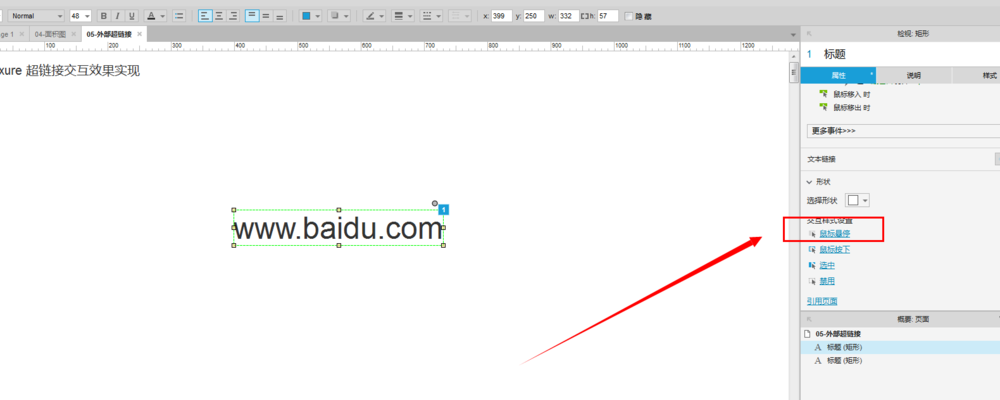Click the y position field
The height and width of the screenshot is (400, 1000).
(533, 16)
